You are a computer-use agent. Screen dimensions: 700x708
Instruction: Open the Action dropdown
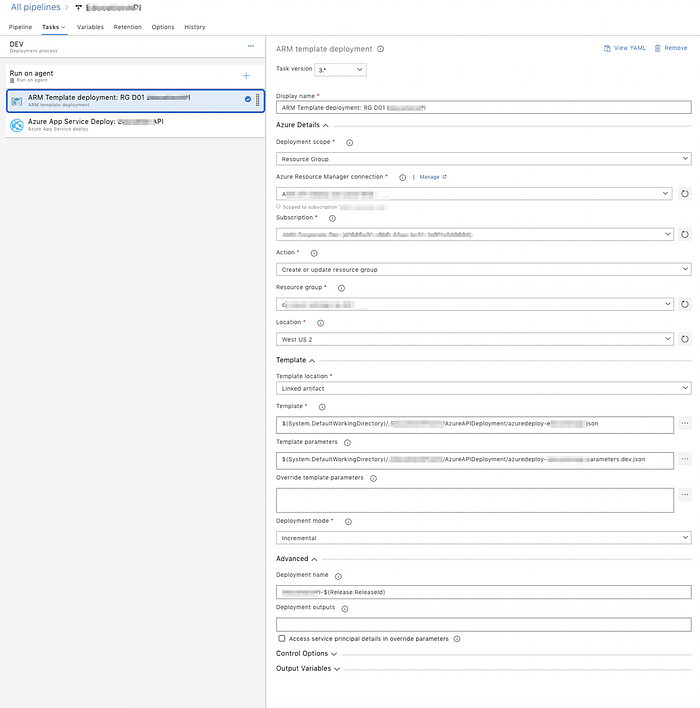pos(483,270)
